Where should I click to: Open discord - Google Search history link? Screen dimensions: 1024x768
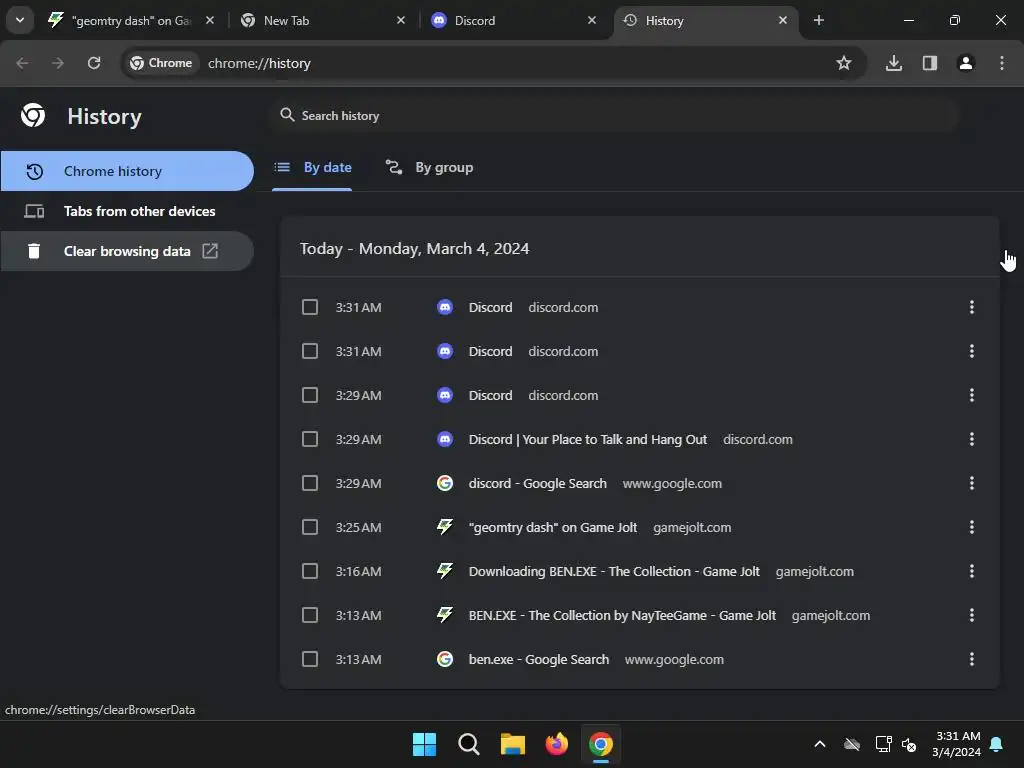[x=537, y=483]
